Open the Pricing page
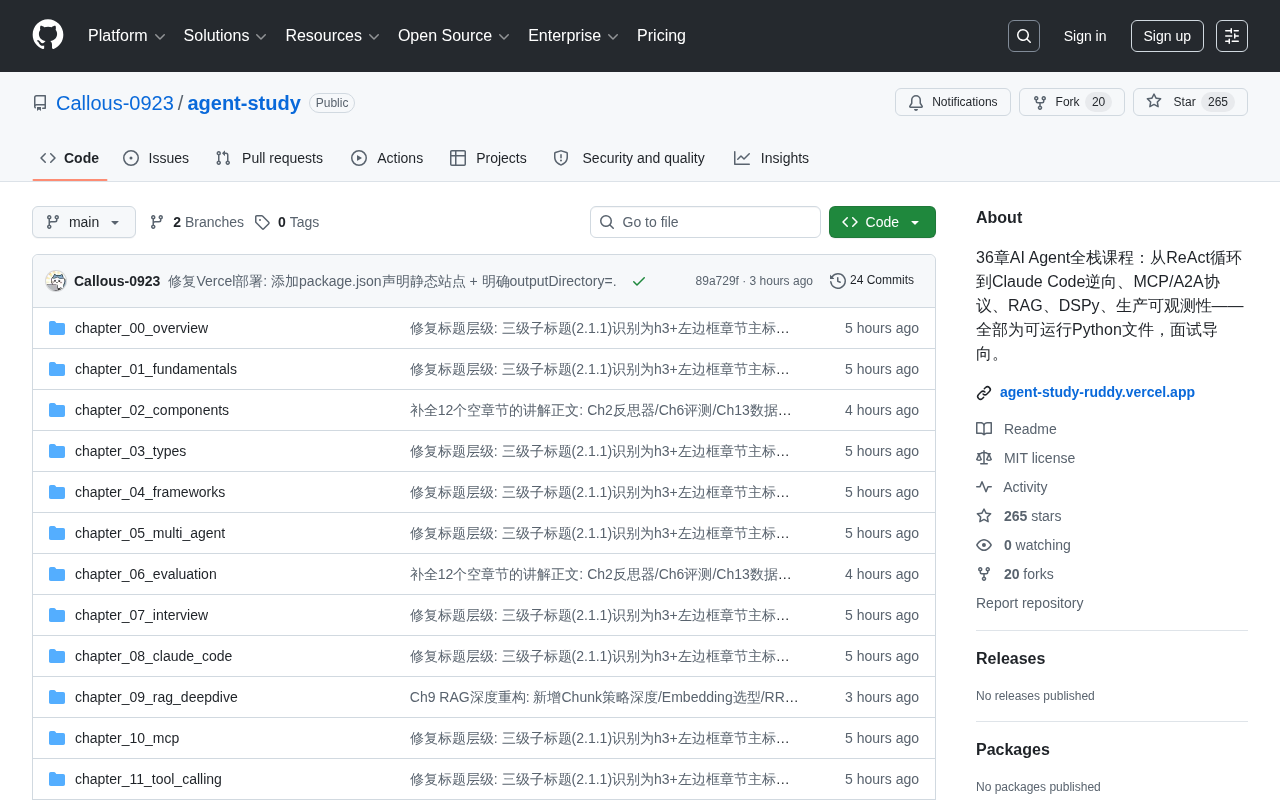1280x800 pixels. point(661,36)
